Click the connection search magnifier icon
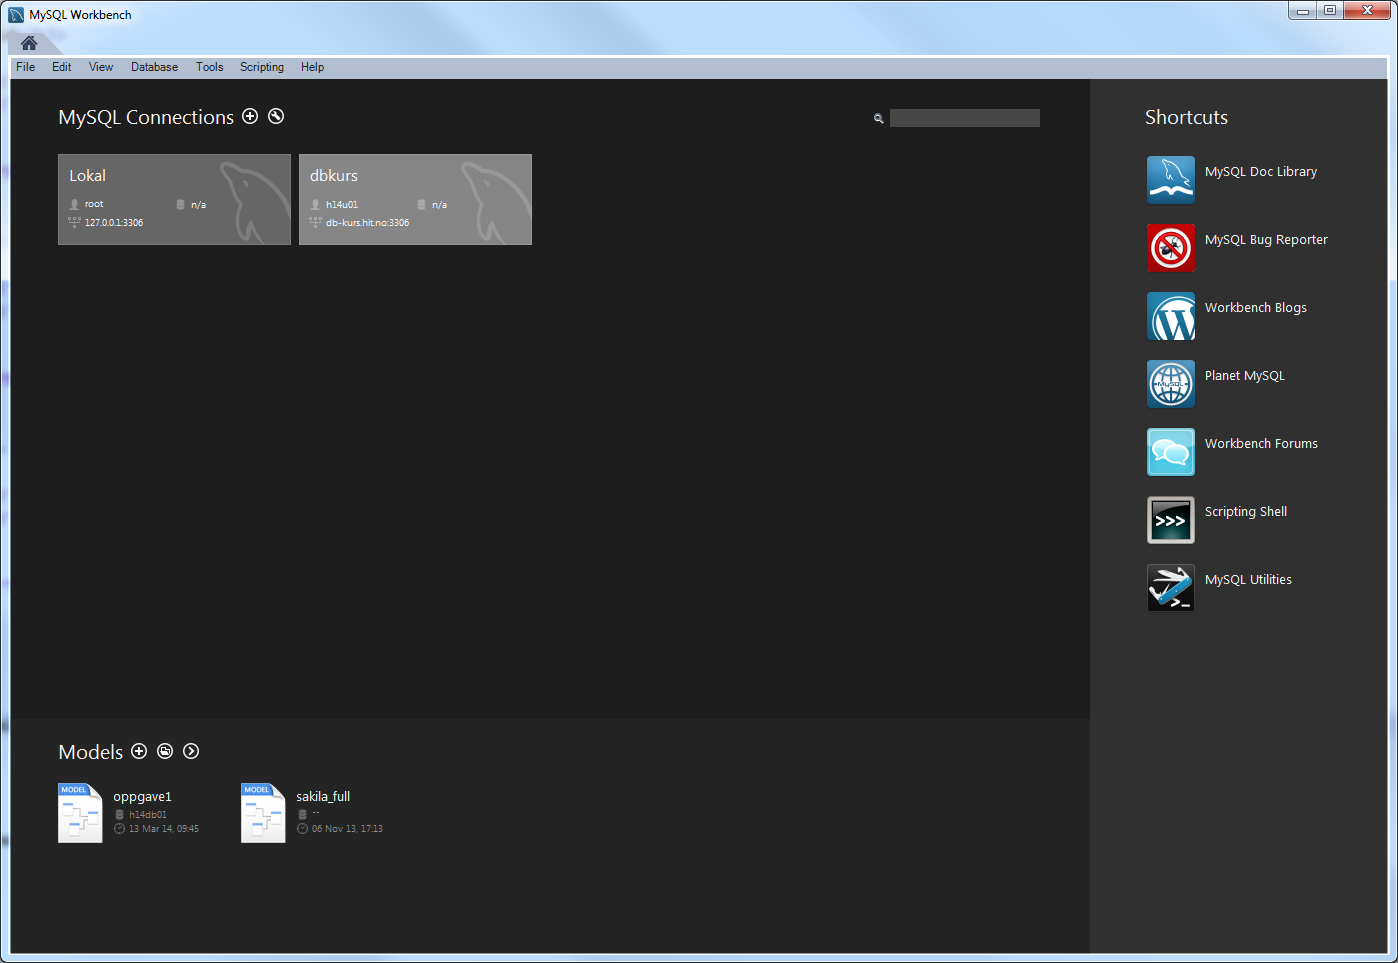This screenshot has height=963, width=1398. [x=878, y=118]
